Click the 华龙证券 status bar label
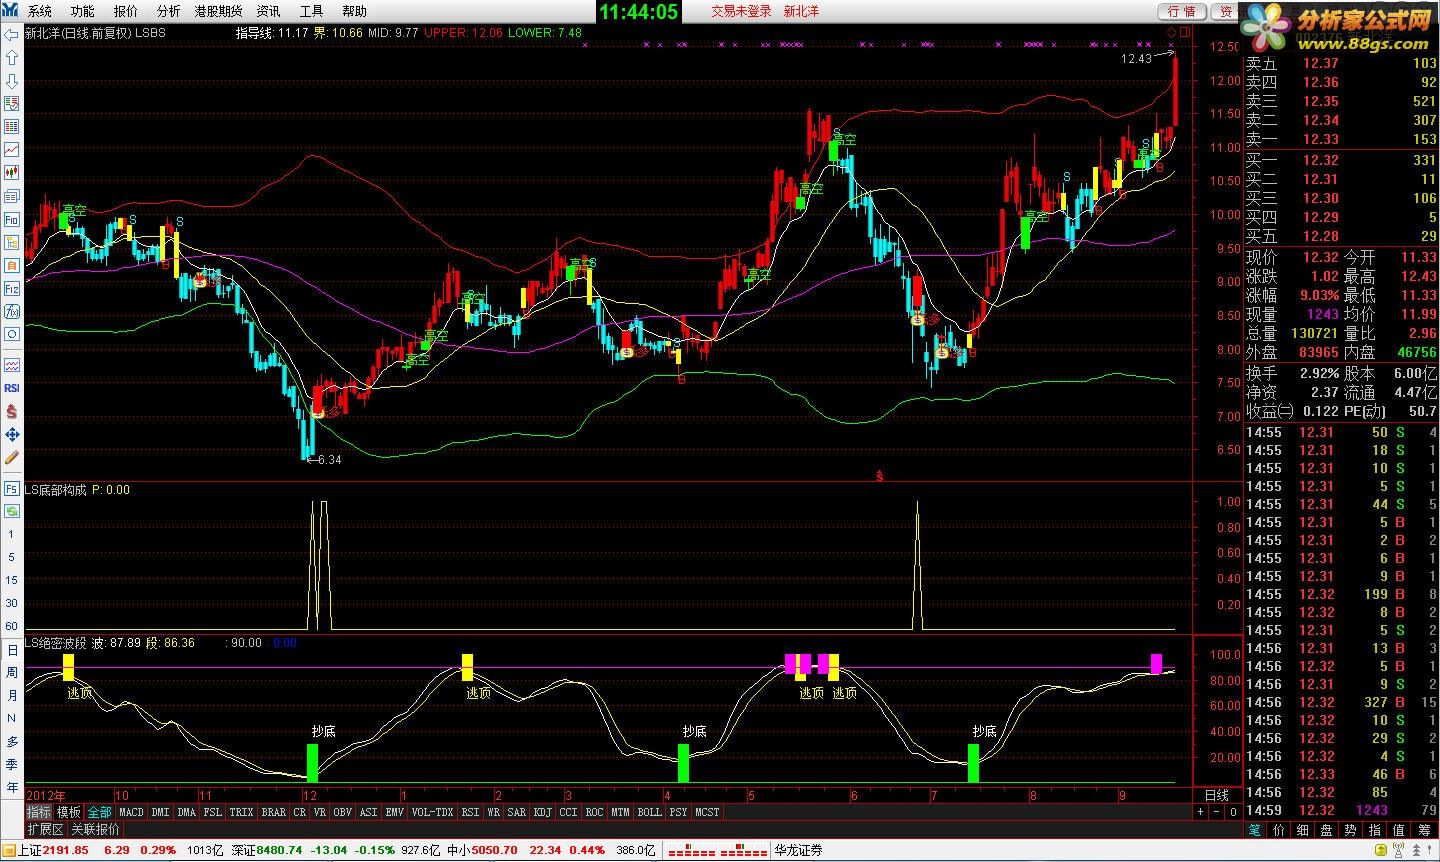The image size is (1440, 862). pos(799,851)
